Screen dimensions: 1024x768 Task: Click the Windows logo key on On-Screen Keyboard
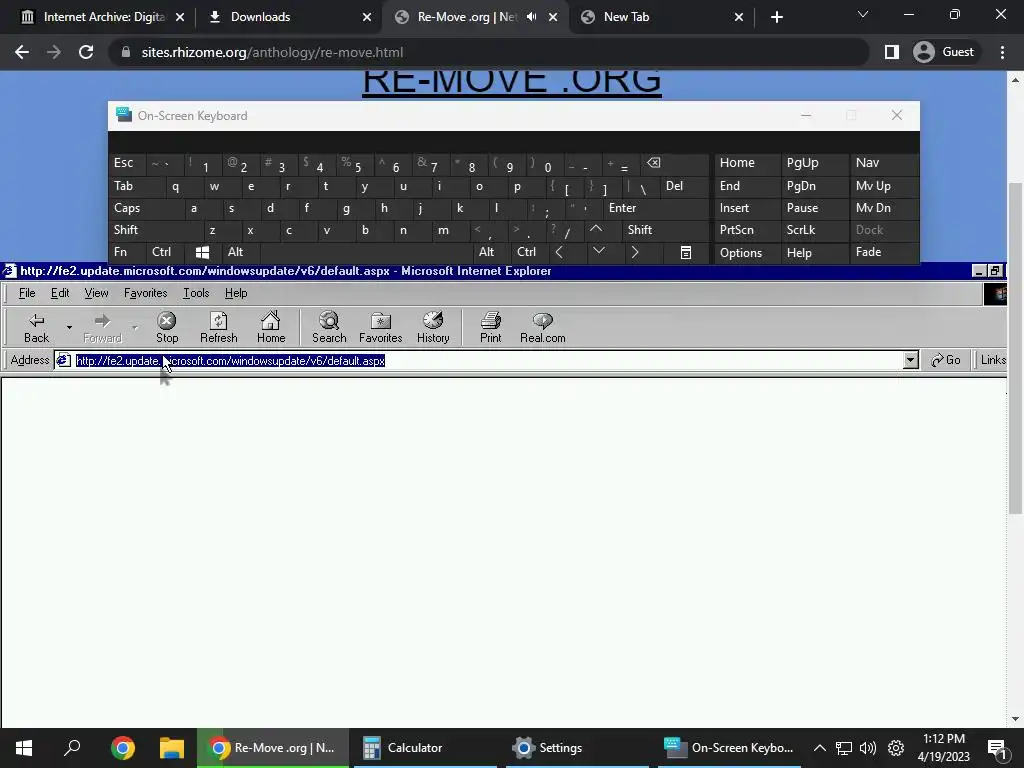[202, 252]
